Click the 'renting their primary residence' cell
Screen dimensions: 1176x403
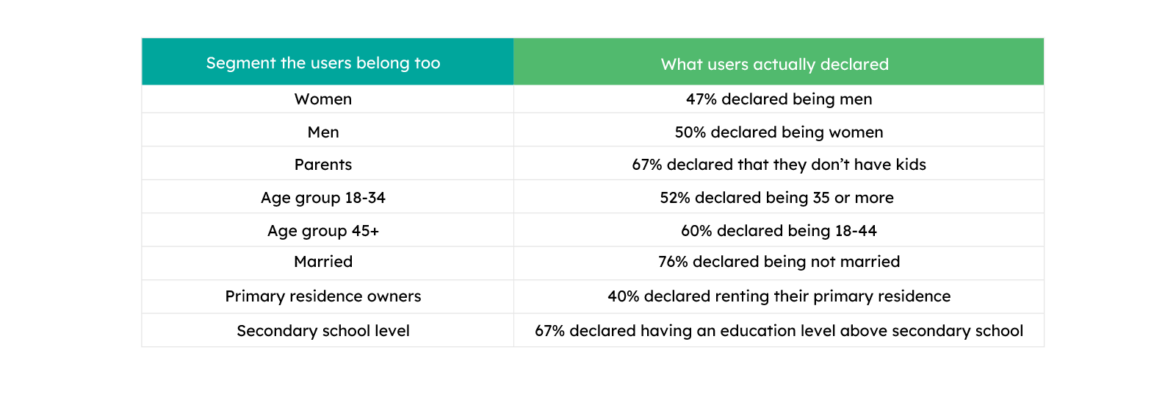click(779, 296)
